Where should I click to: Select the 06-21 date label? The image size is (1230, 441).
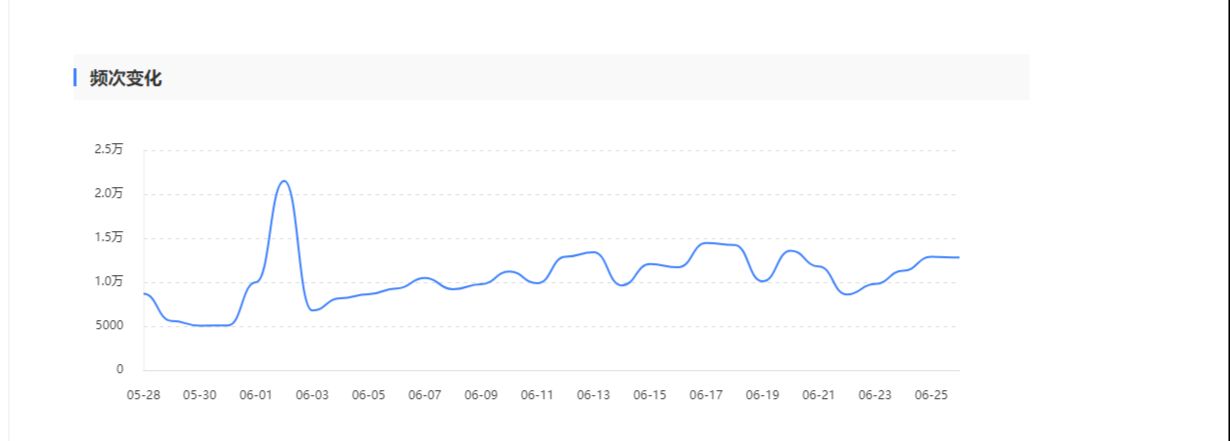click(x=818, y=395)
